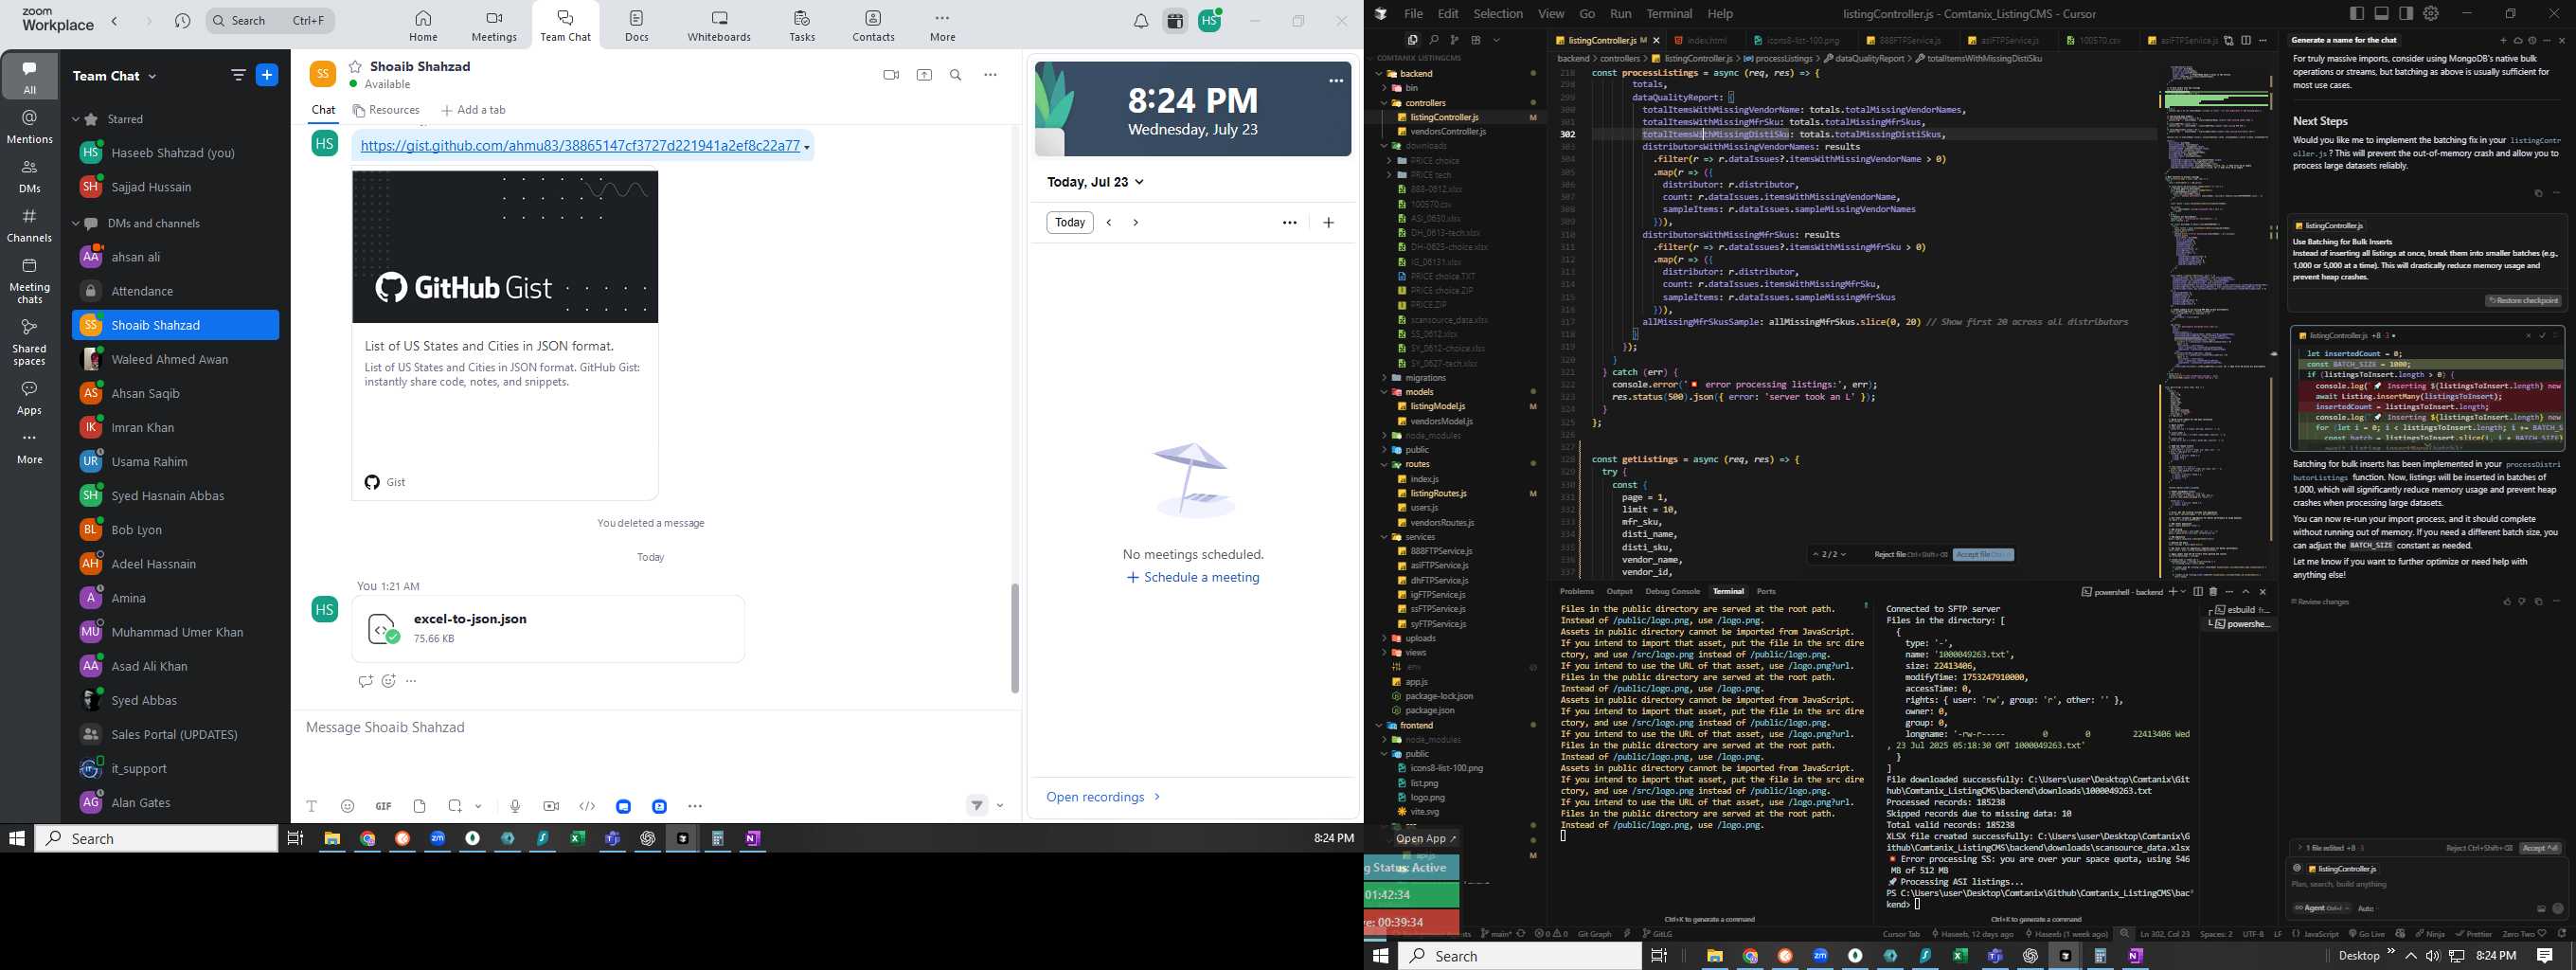Open Extensions icon in Cursor activity bar

point(1475,40)
